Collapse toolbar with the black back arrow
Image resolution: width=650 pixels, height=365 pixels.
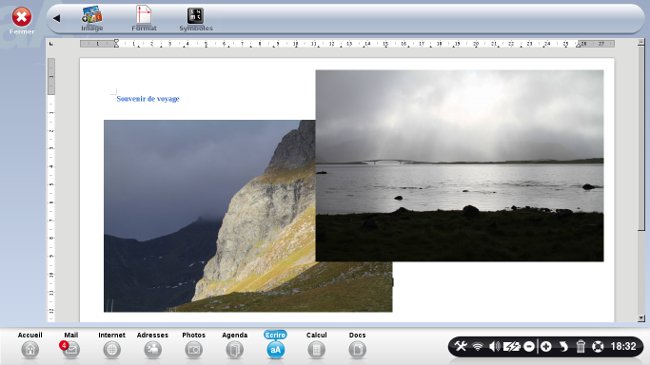(x=57, y=18)
